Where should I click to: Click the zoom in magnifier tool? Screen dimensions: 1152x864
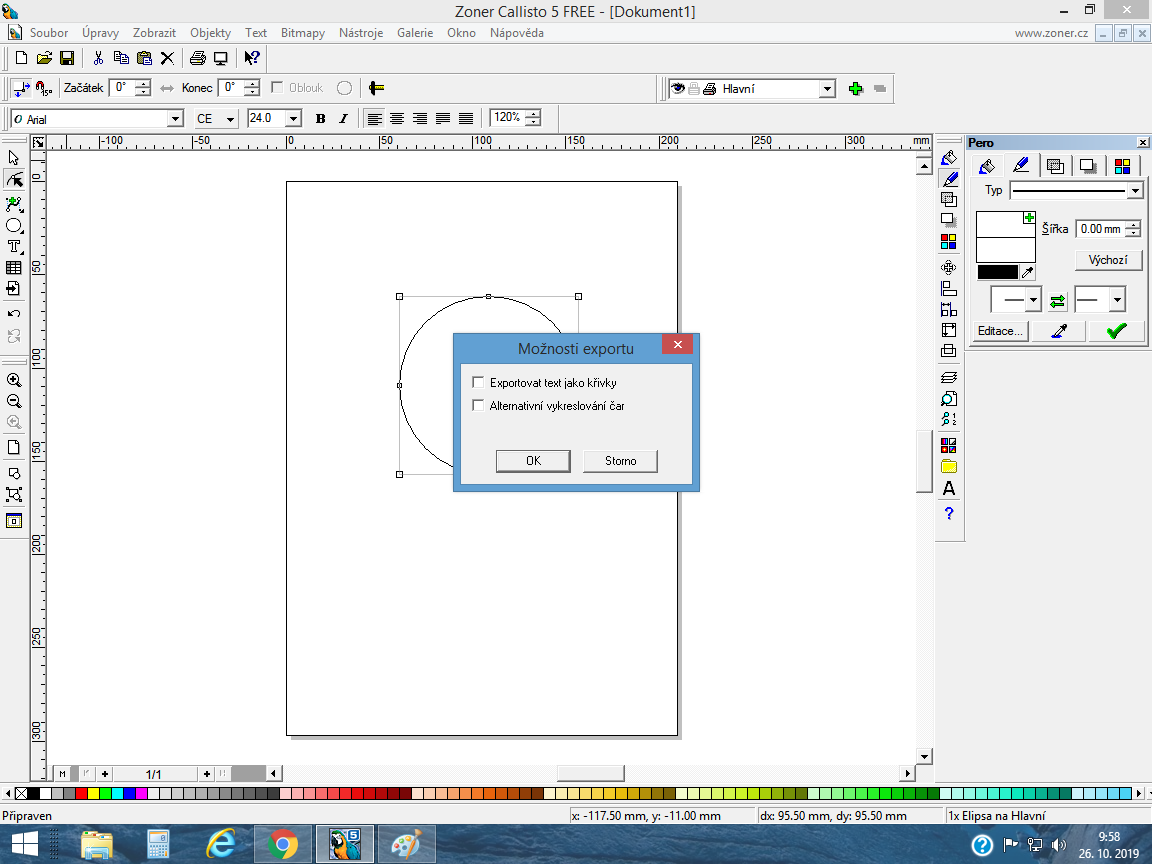click(x=14, y=380)
